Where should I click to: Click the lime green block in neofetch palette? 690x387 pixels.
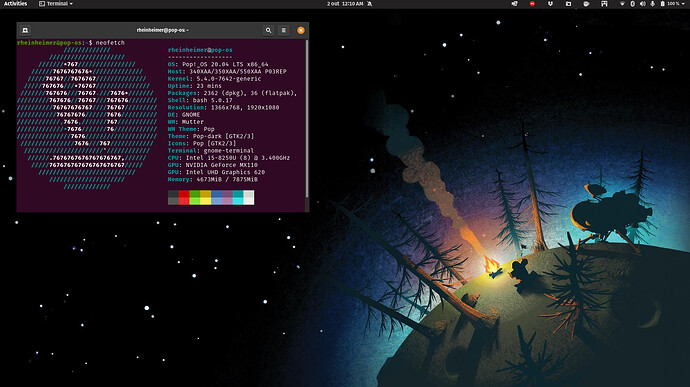coord(195,201)
